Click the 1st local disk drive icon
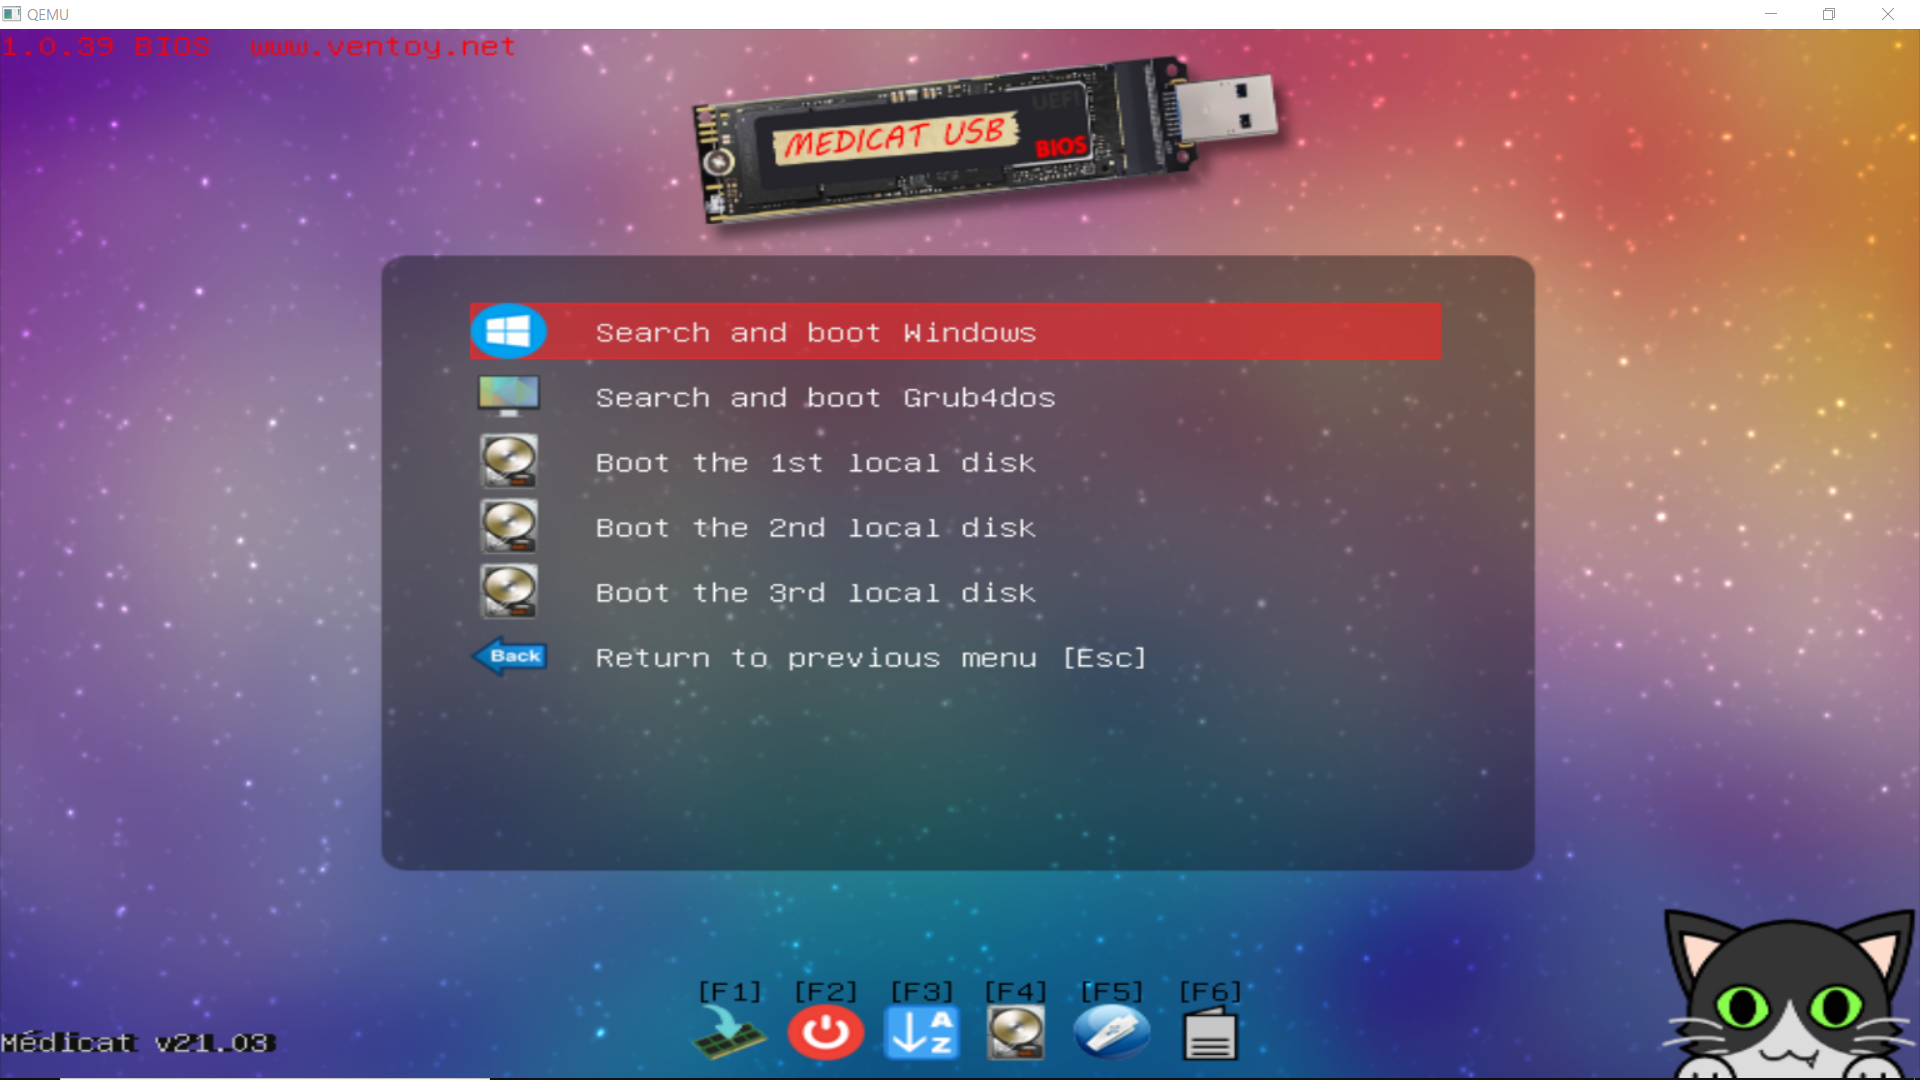This screenshot has width=1920, height=1080. click(x=509, y=461)
